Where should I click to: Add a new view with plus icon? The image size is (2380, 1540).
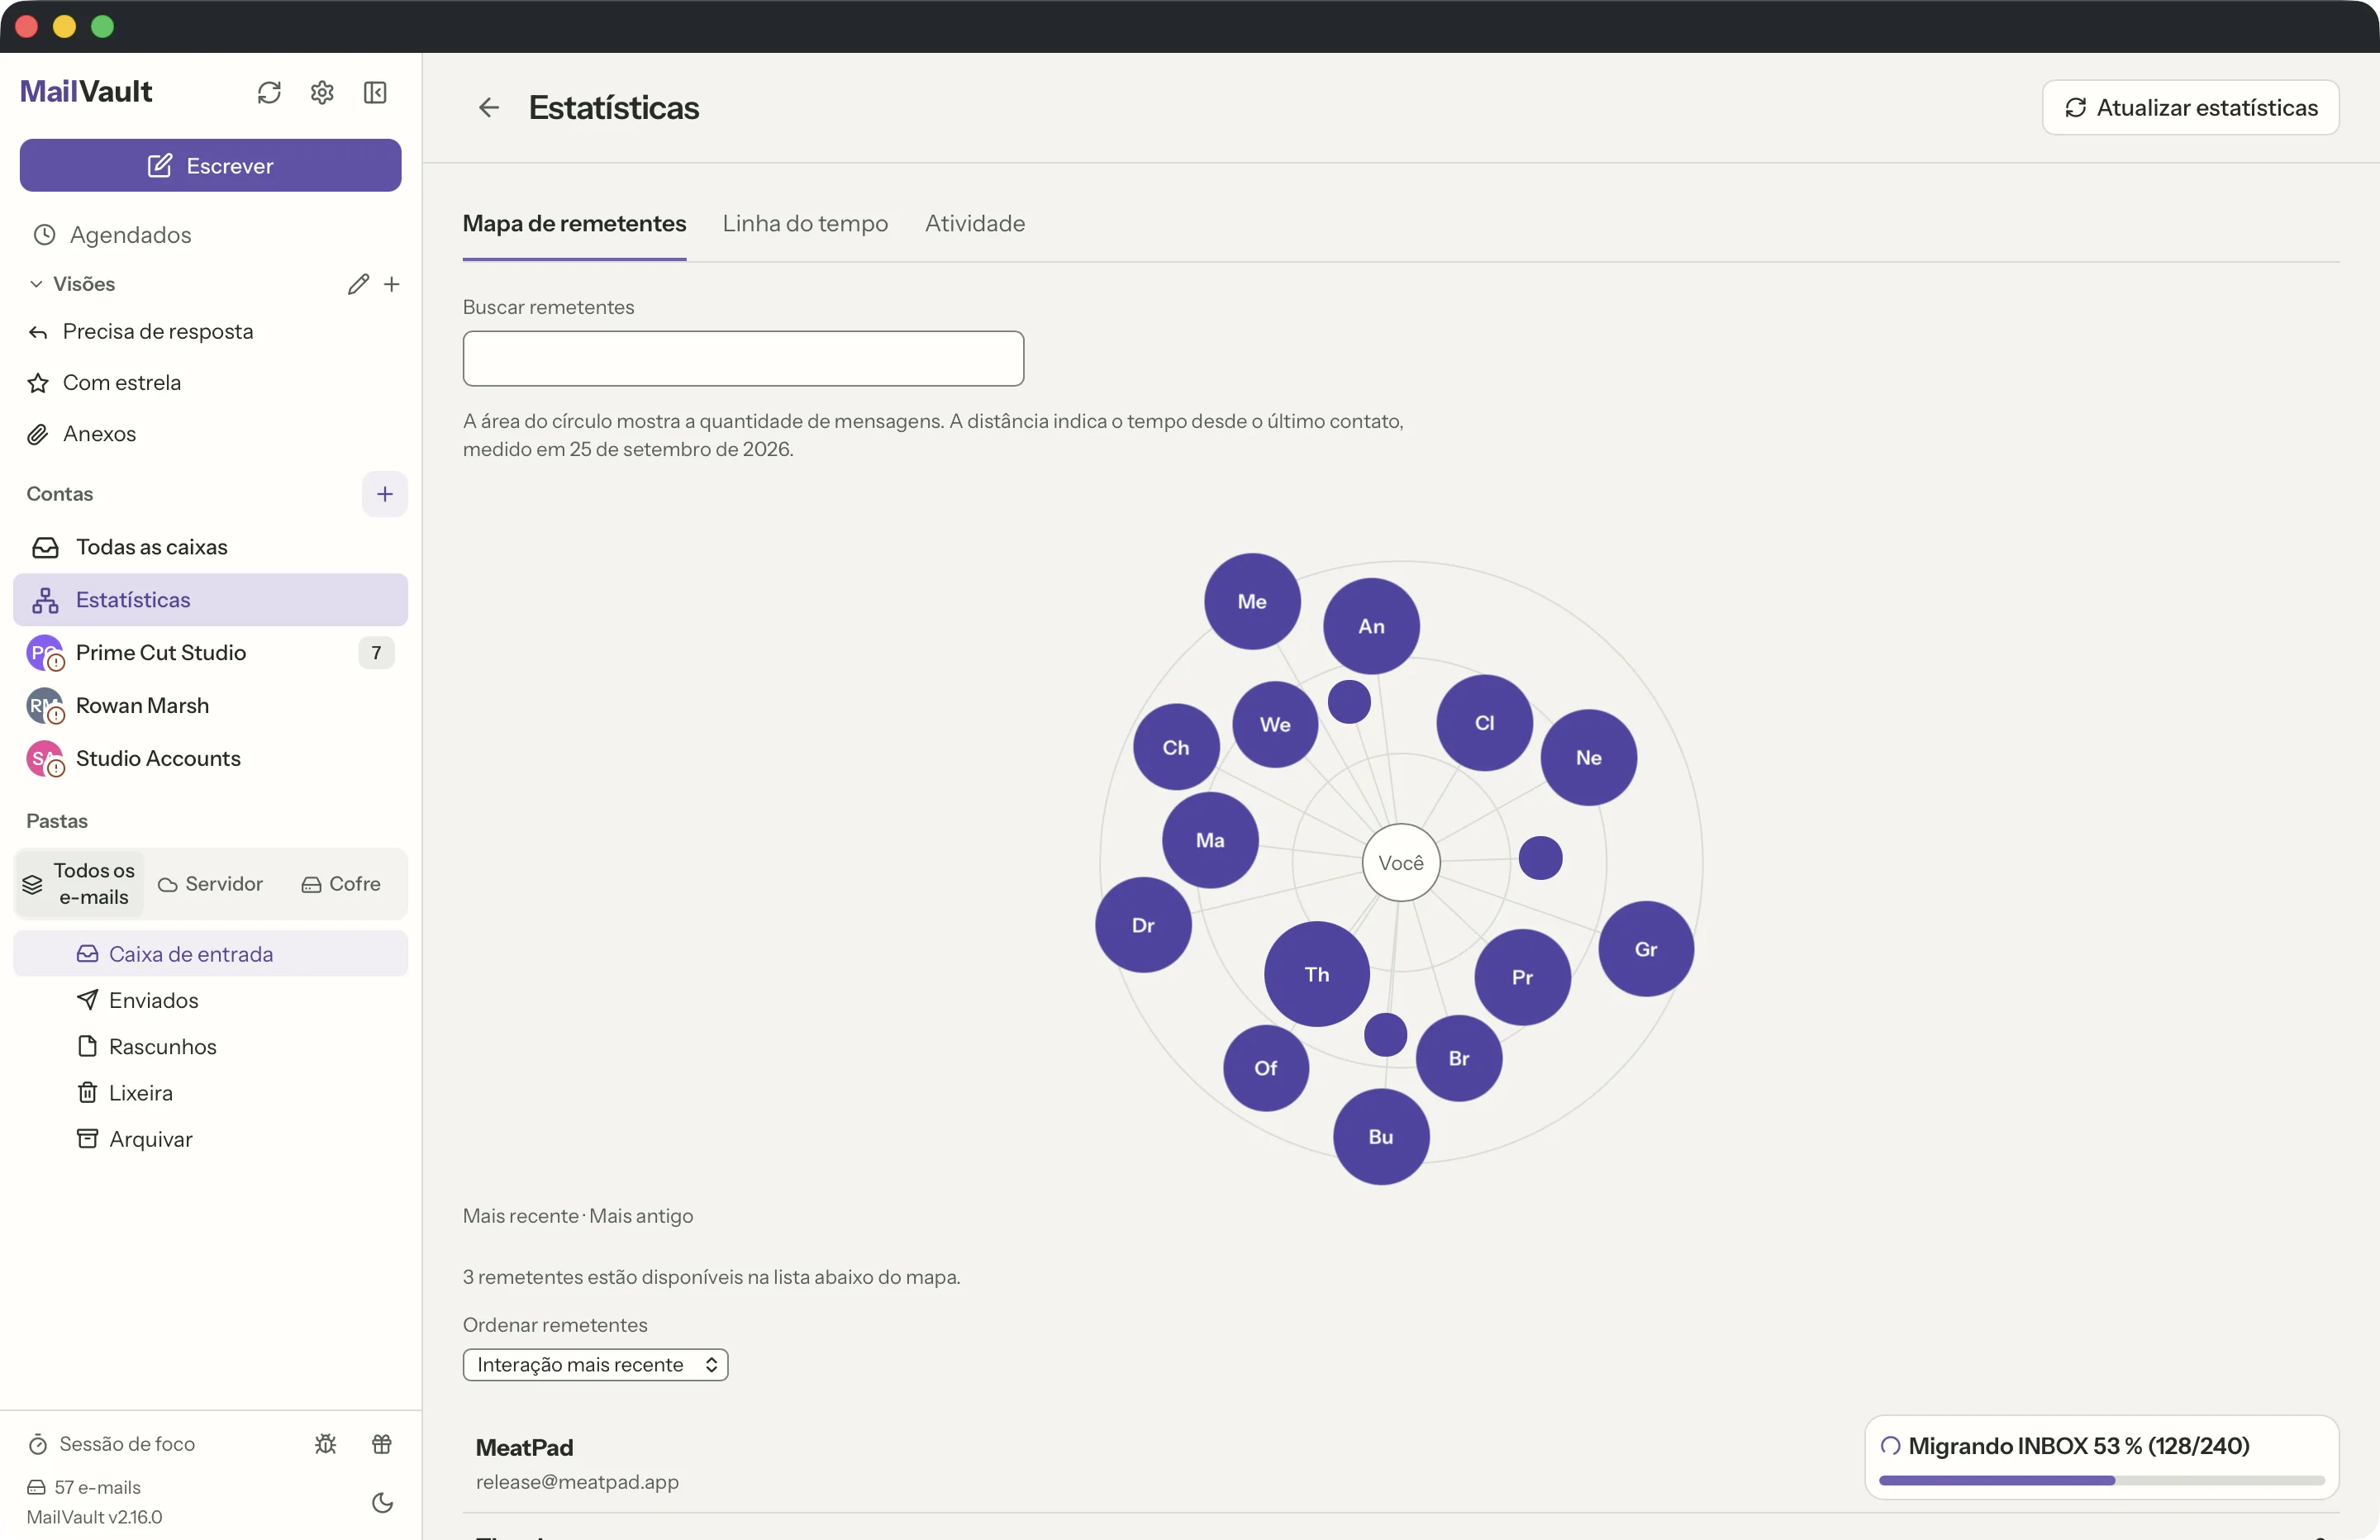[392, 284]
